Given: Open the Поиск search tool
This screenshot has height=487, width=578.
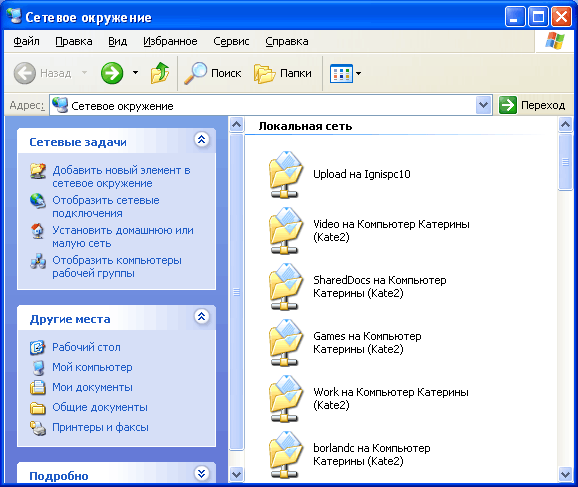Looking at the screenshot, I should coord(213,73).
